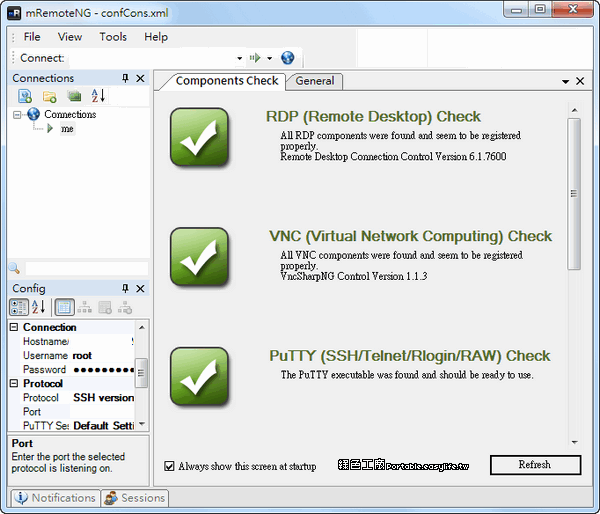The width and height of the screenshot is (600, 514).
Task: Click Default Inheritance icon in Config toolbar
Action: pyautogui.click(x=125, y=307)
